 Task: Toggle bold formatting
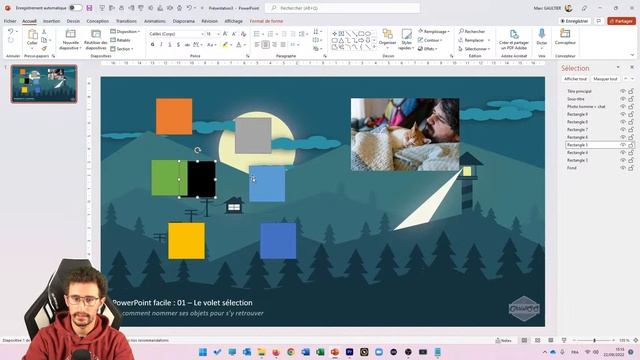pos(153,44)
